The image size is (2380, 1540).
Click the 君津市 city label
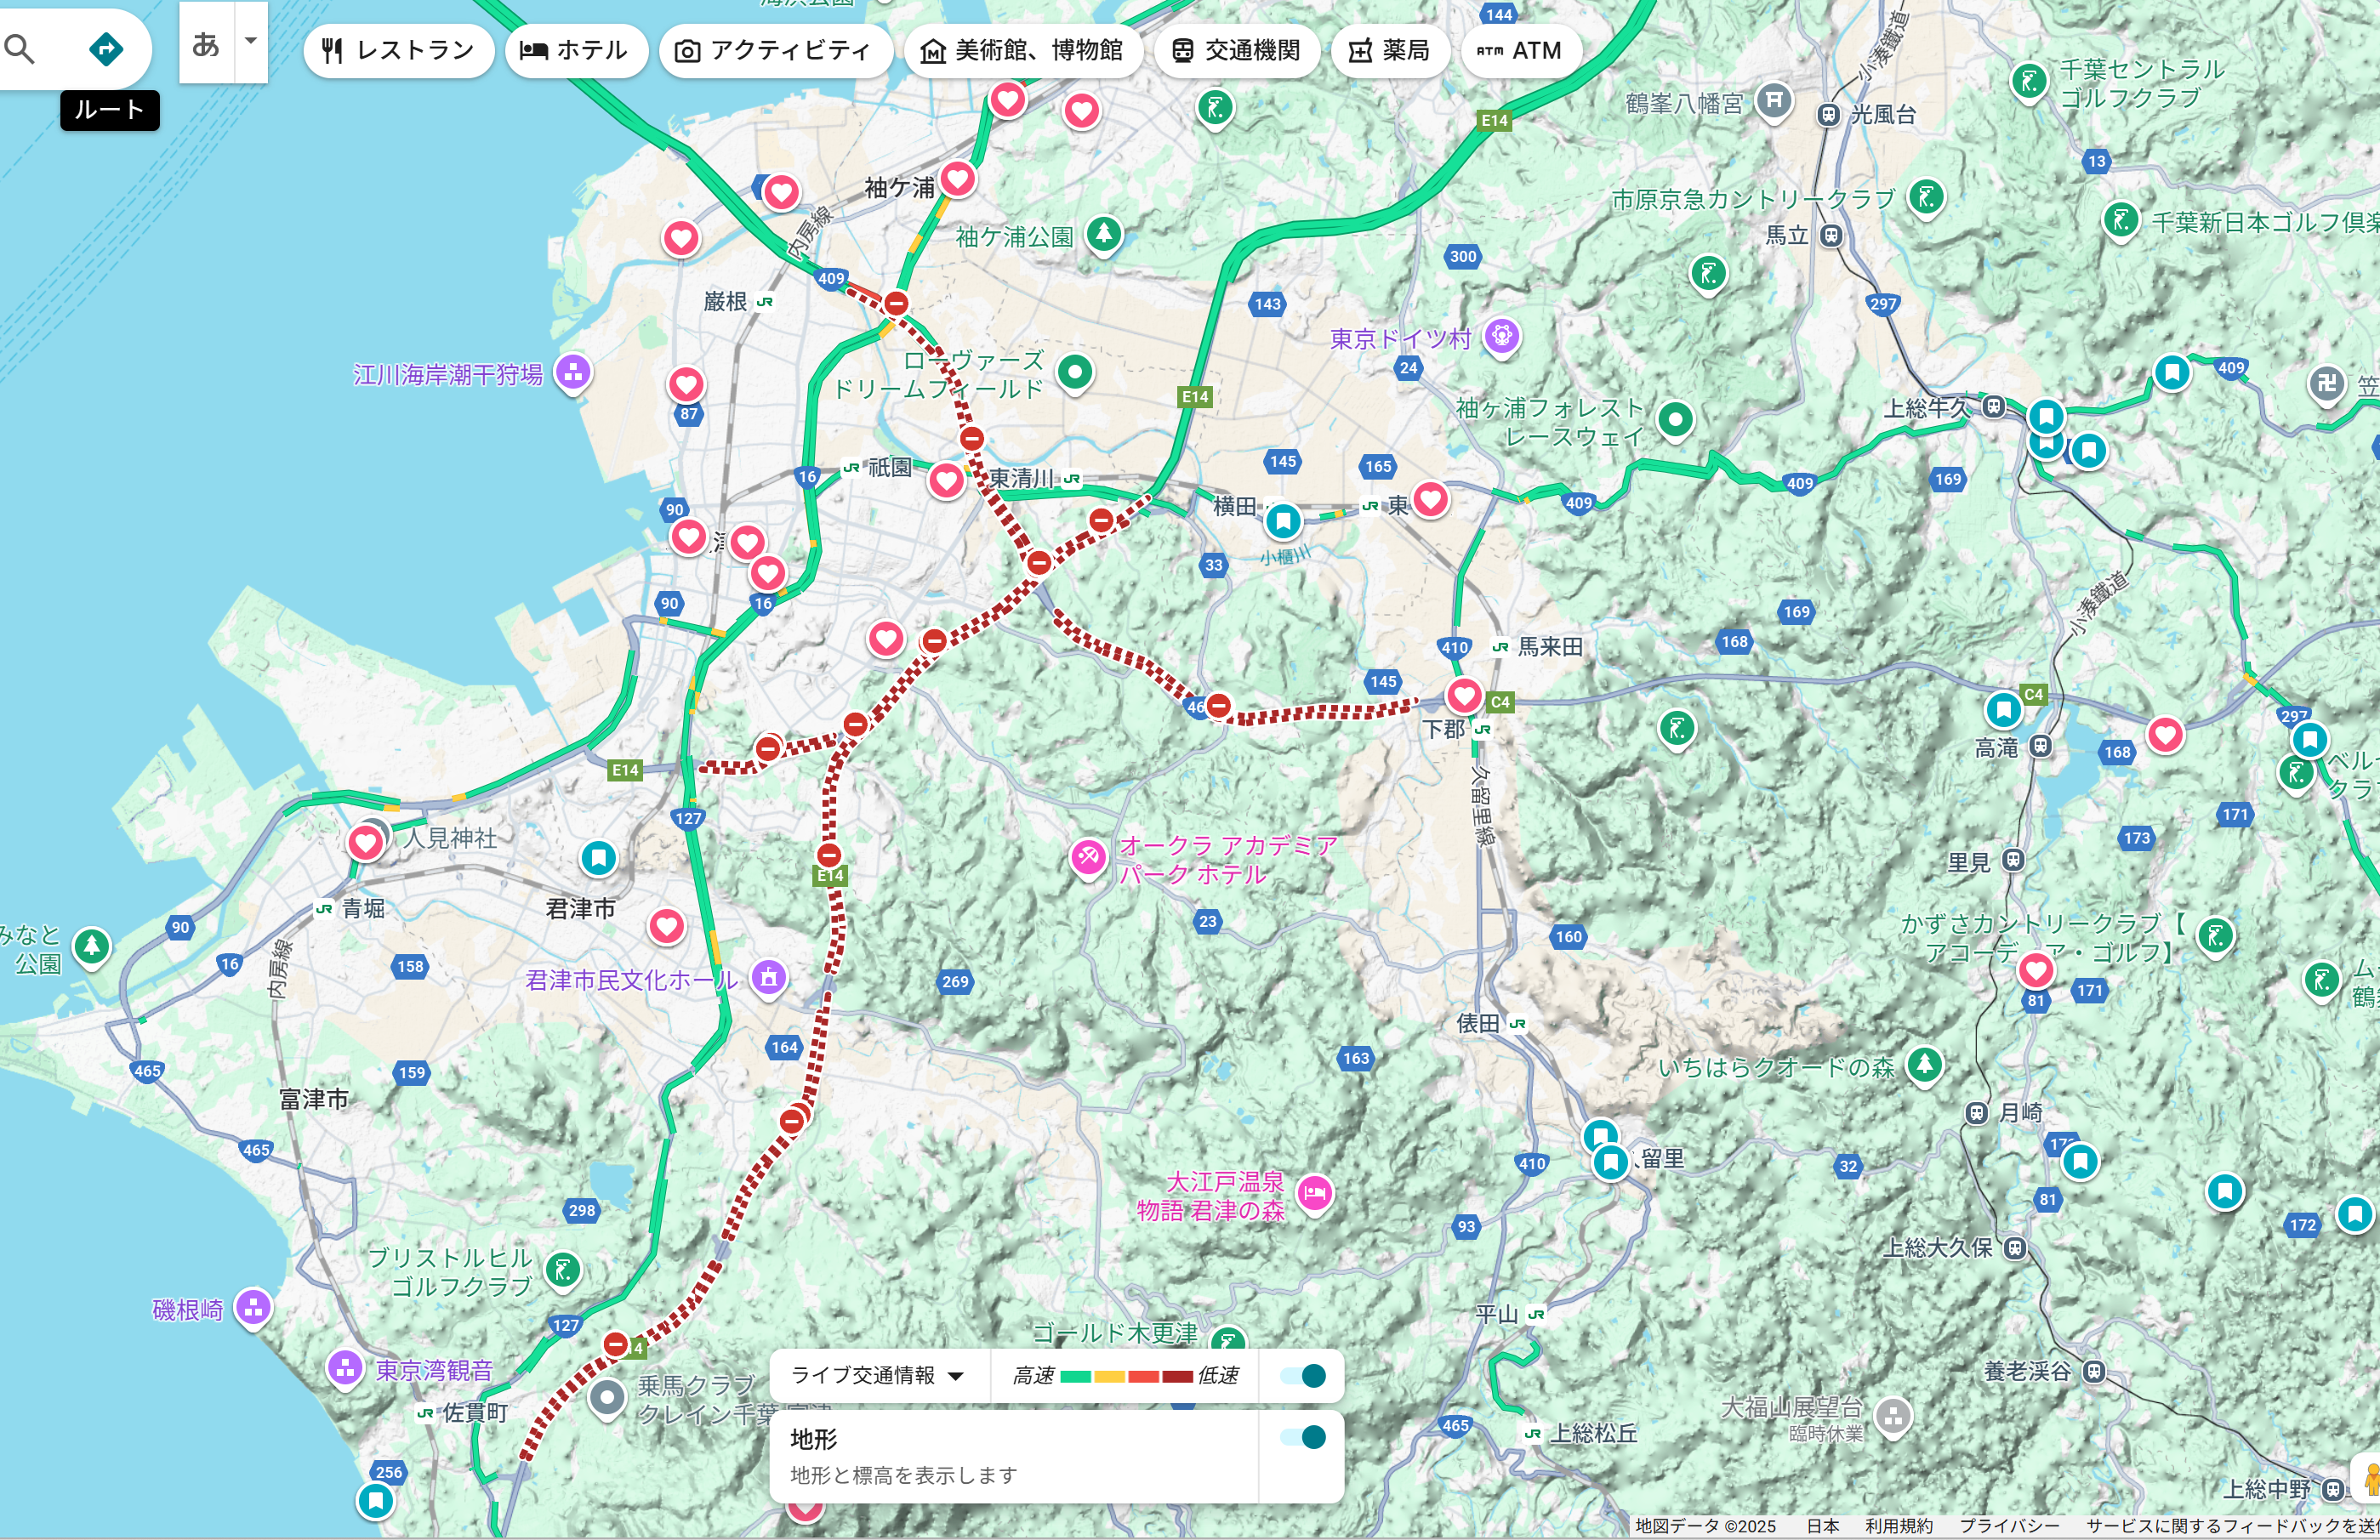(x=580, y=909)
